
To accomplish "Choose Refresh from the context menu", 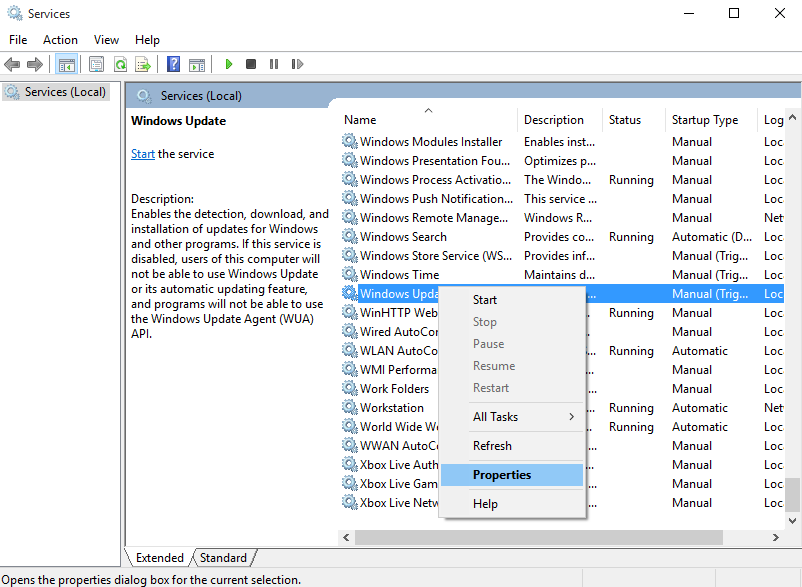I will coord(512,446).
